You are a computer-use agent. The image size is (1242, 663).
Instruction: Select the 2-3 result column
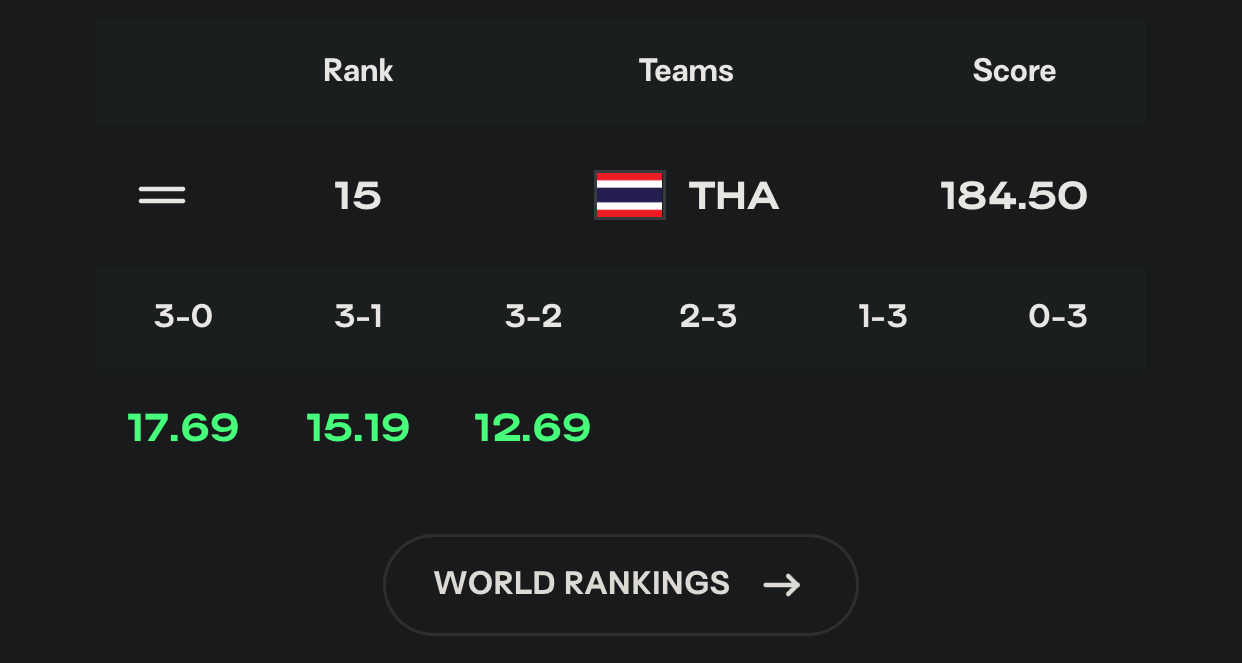(708, 317)
